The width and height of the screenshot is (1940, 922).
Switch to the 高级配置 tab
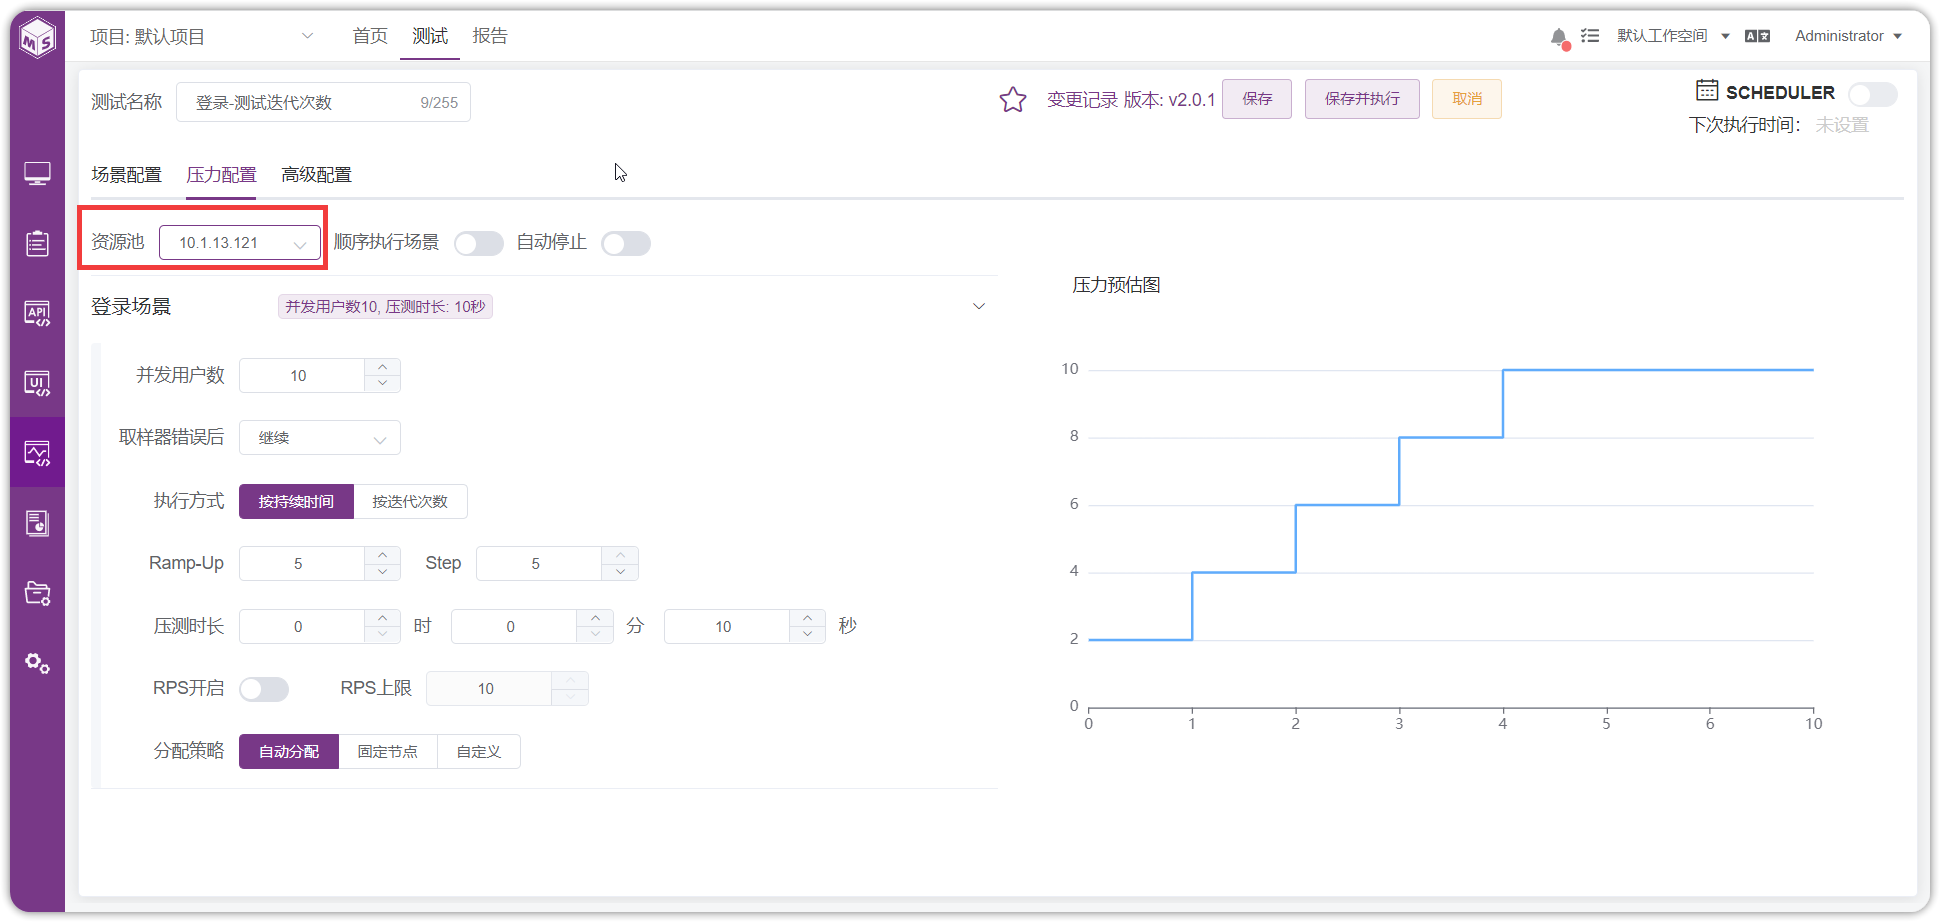(316, 175)
